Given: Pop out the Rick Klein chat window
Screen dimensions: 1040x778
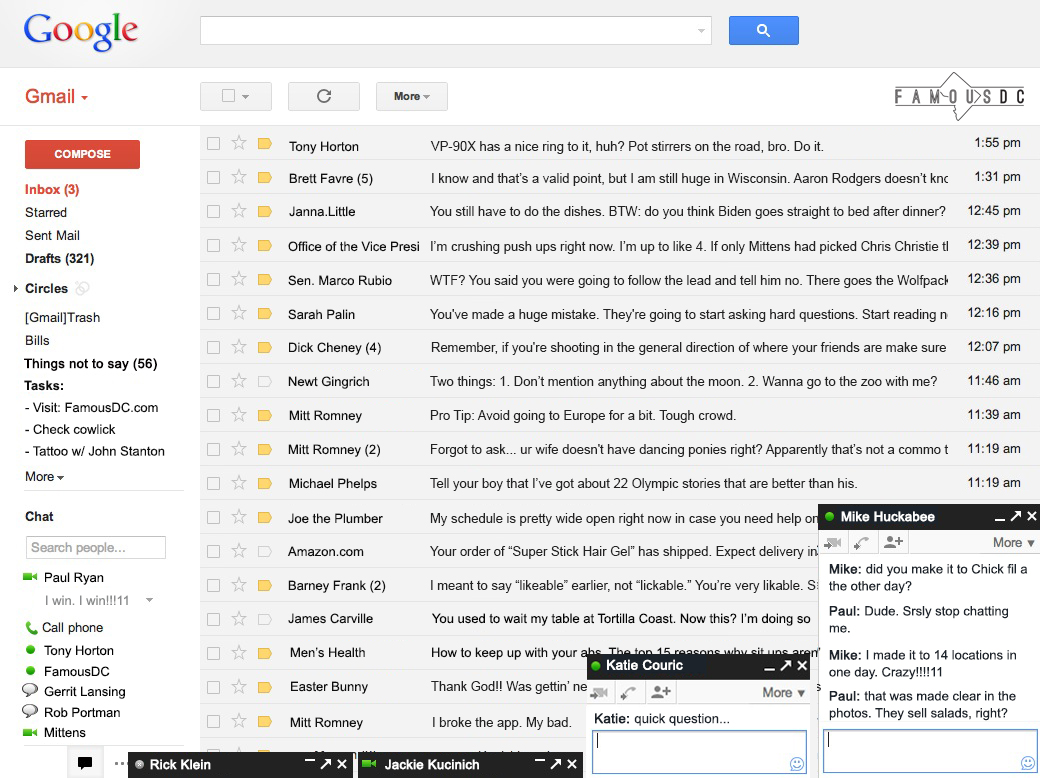Looking at the screenshot, I should (x=325, y=764).
